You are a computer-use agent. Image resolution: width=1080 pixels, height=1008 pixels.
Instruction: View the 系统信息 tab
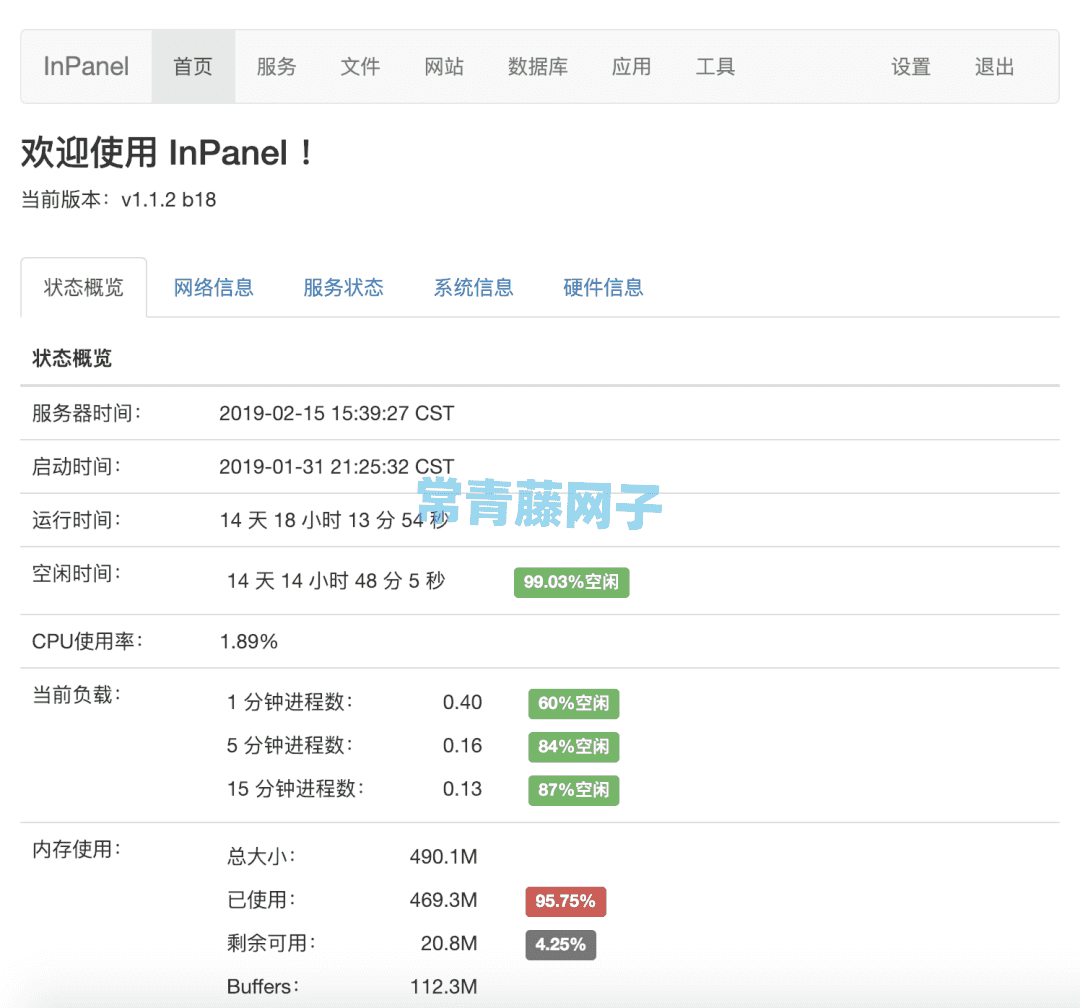click(x=473, y=287)
